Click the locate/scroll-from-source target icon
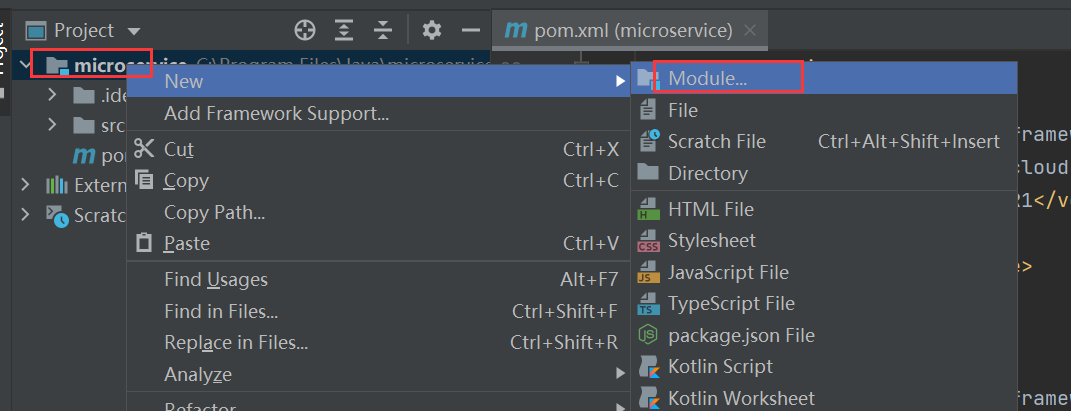Image resolution: width=1071 pixels, height=411 pixels. (305, 30)
